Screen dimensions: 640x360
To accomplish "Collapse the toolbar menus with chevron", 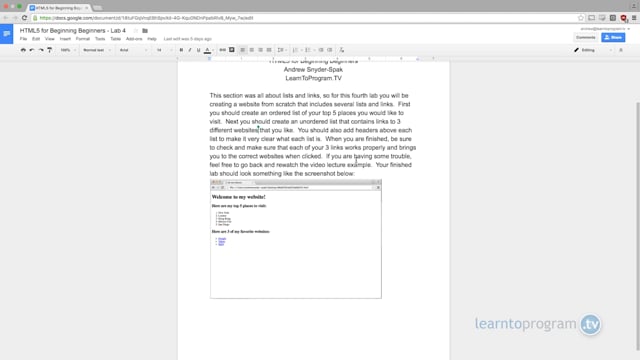I will [621, 50].
